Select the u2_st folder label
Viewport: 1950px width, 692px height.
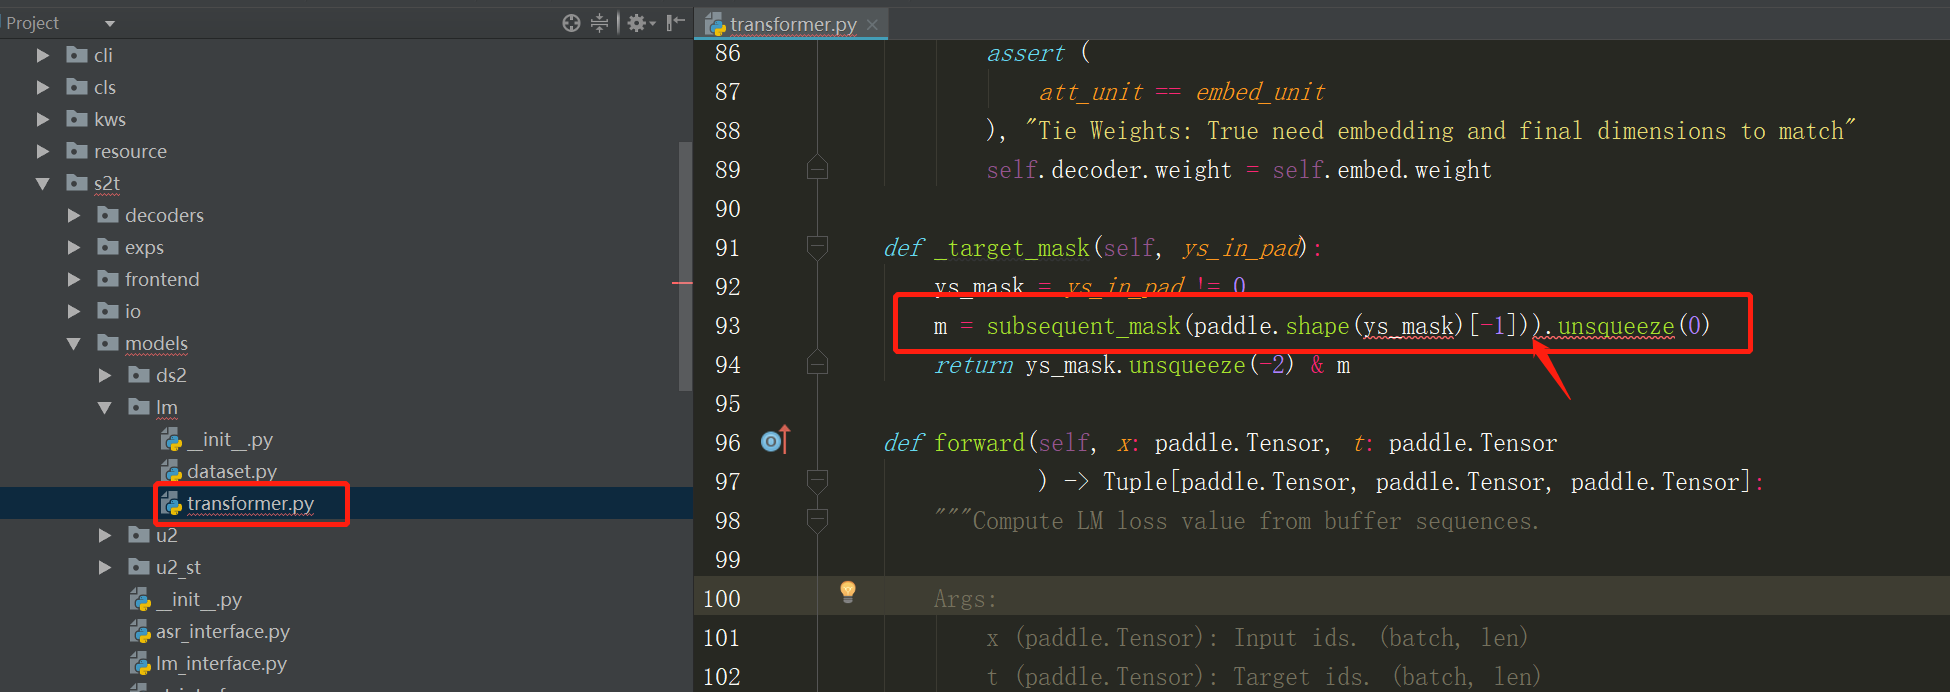point(178,567)
